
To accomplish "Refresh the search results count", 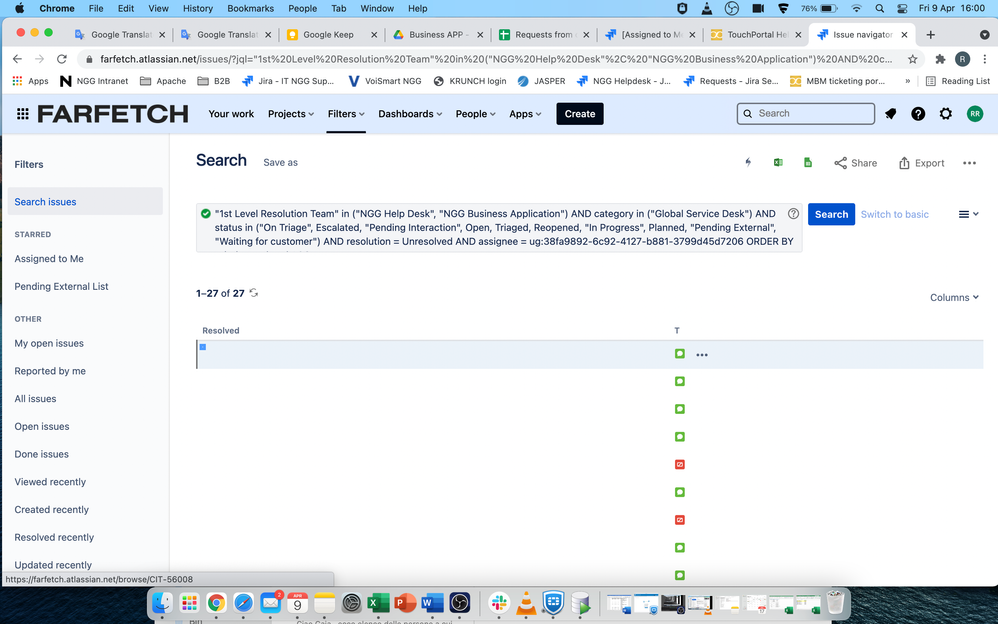I will coord(254,293).
